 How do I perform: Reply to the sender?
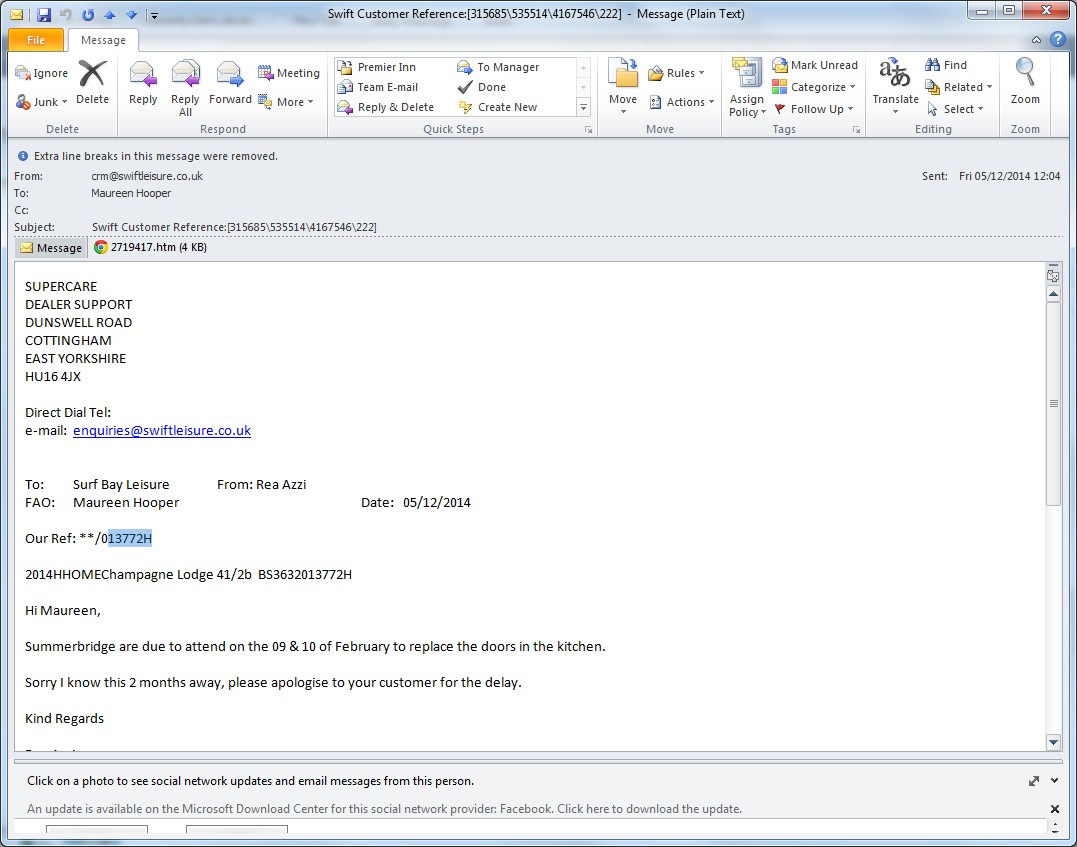pos(143,82)
